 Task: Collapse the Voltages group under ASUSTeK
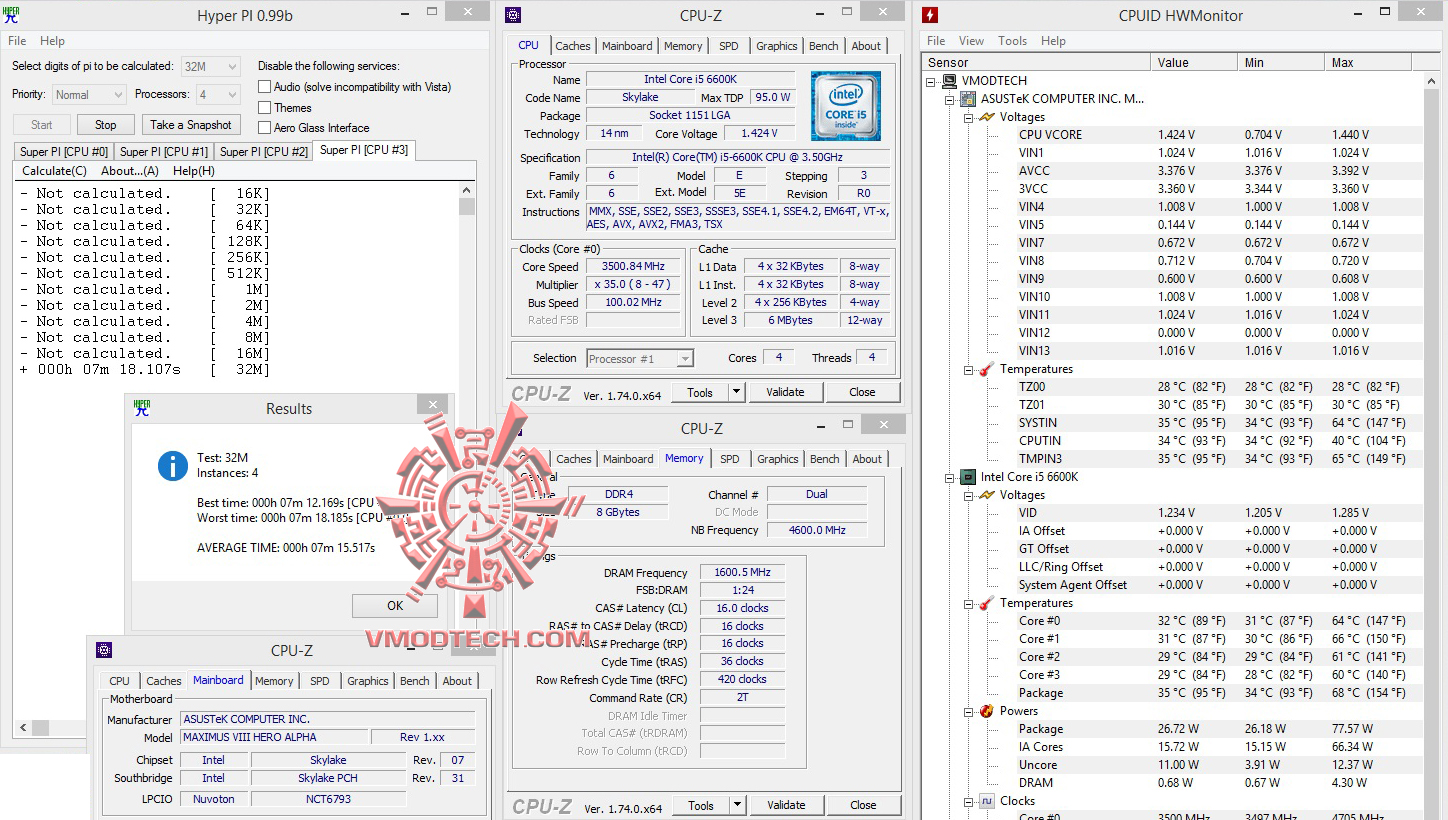point(968,117)
